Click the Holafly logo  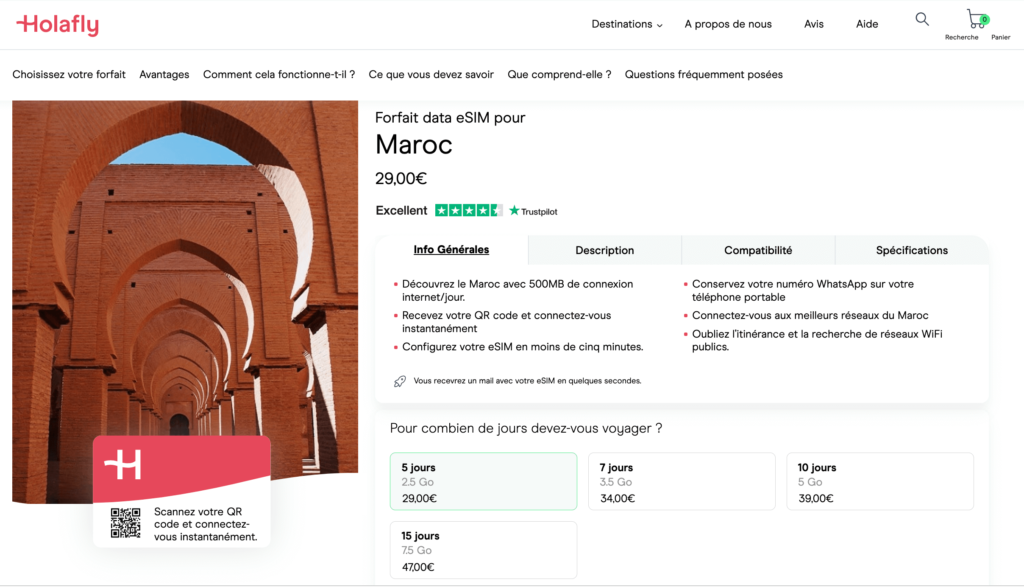coord(57,25)
